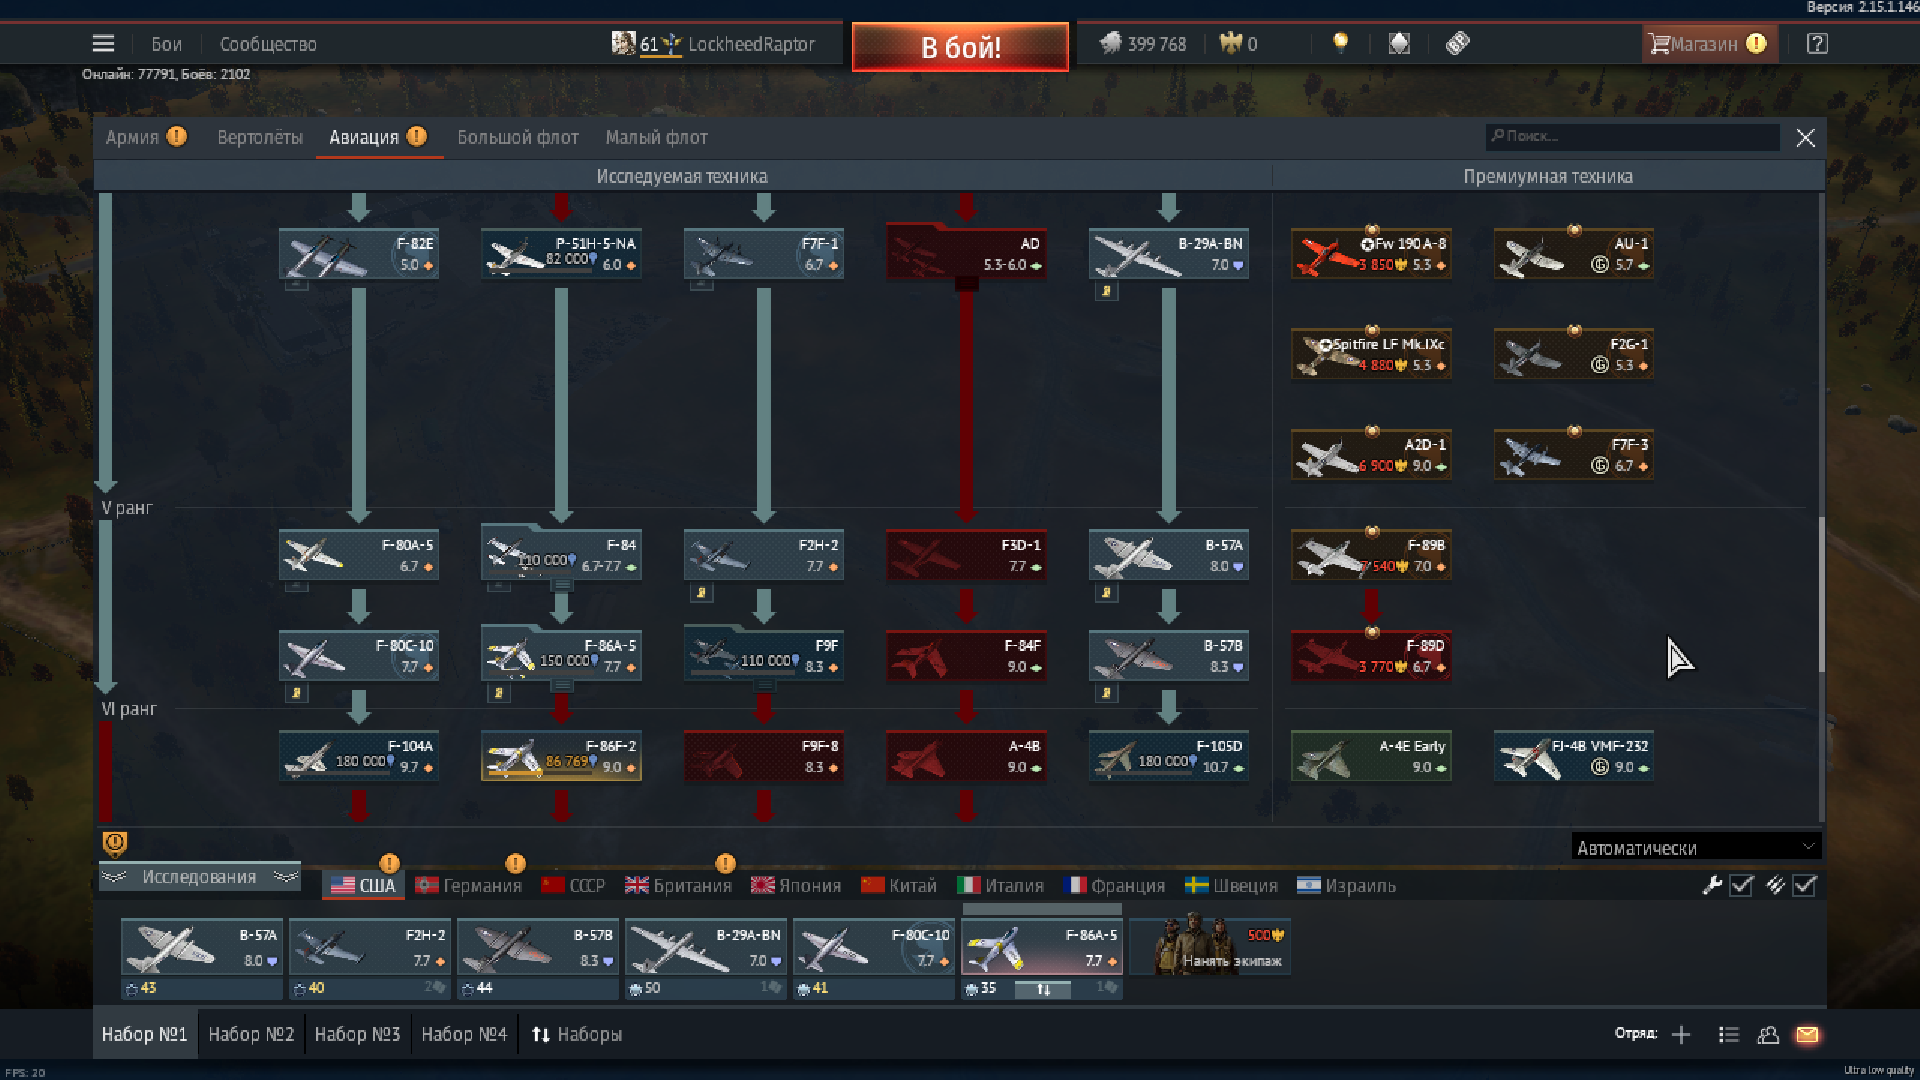Toggle the checkbox beside ammo refill icon
Viewport: 1920px width, 1080px height.
(1804, 885)
